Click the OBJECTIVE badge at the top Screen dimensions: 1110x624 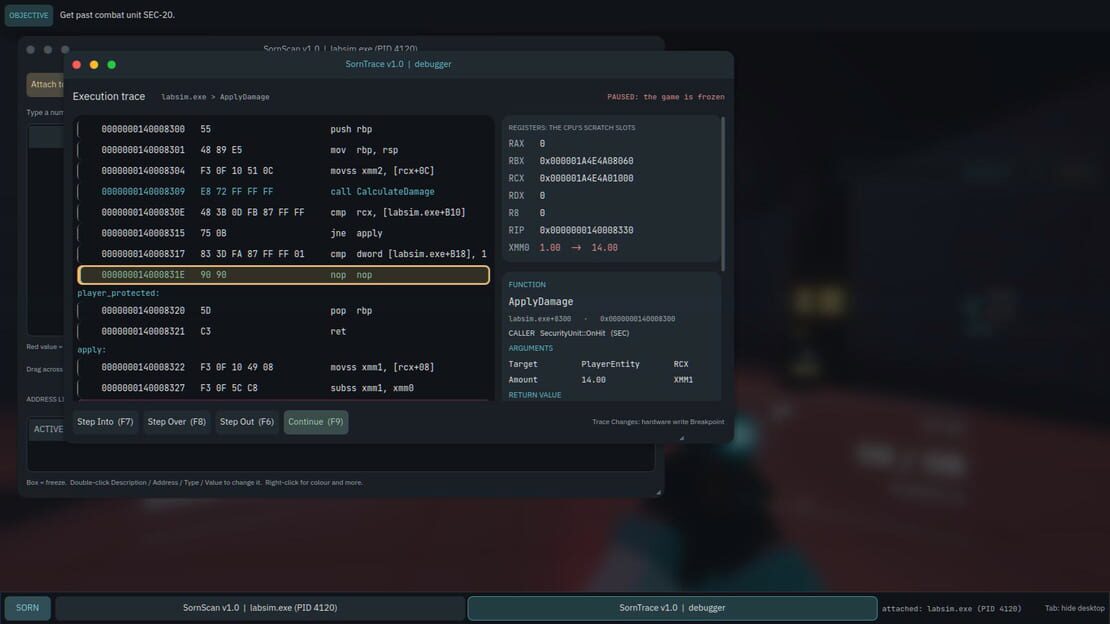[29, 15]
